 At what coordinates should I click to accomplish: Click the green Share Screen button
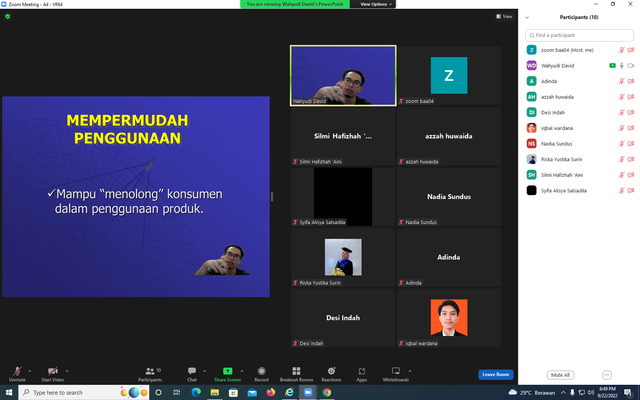pos(227,373)
